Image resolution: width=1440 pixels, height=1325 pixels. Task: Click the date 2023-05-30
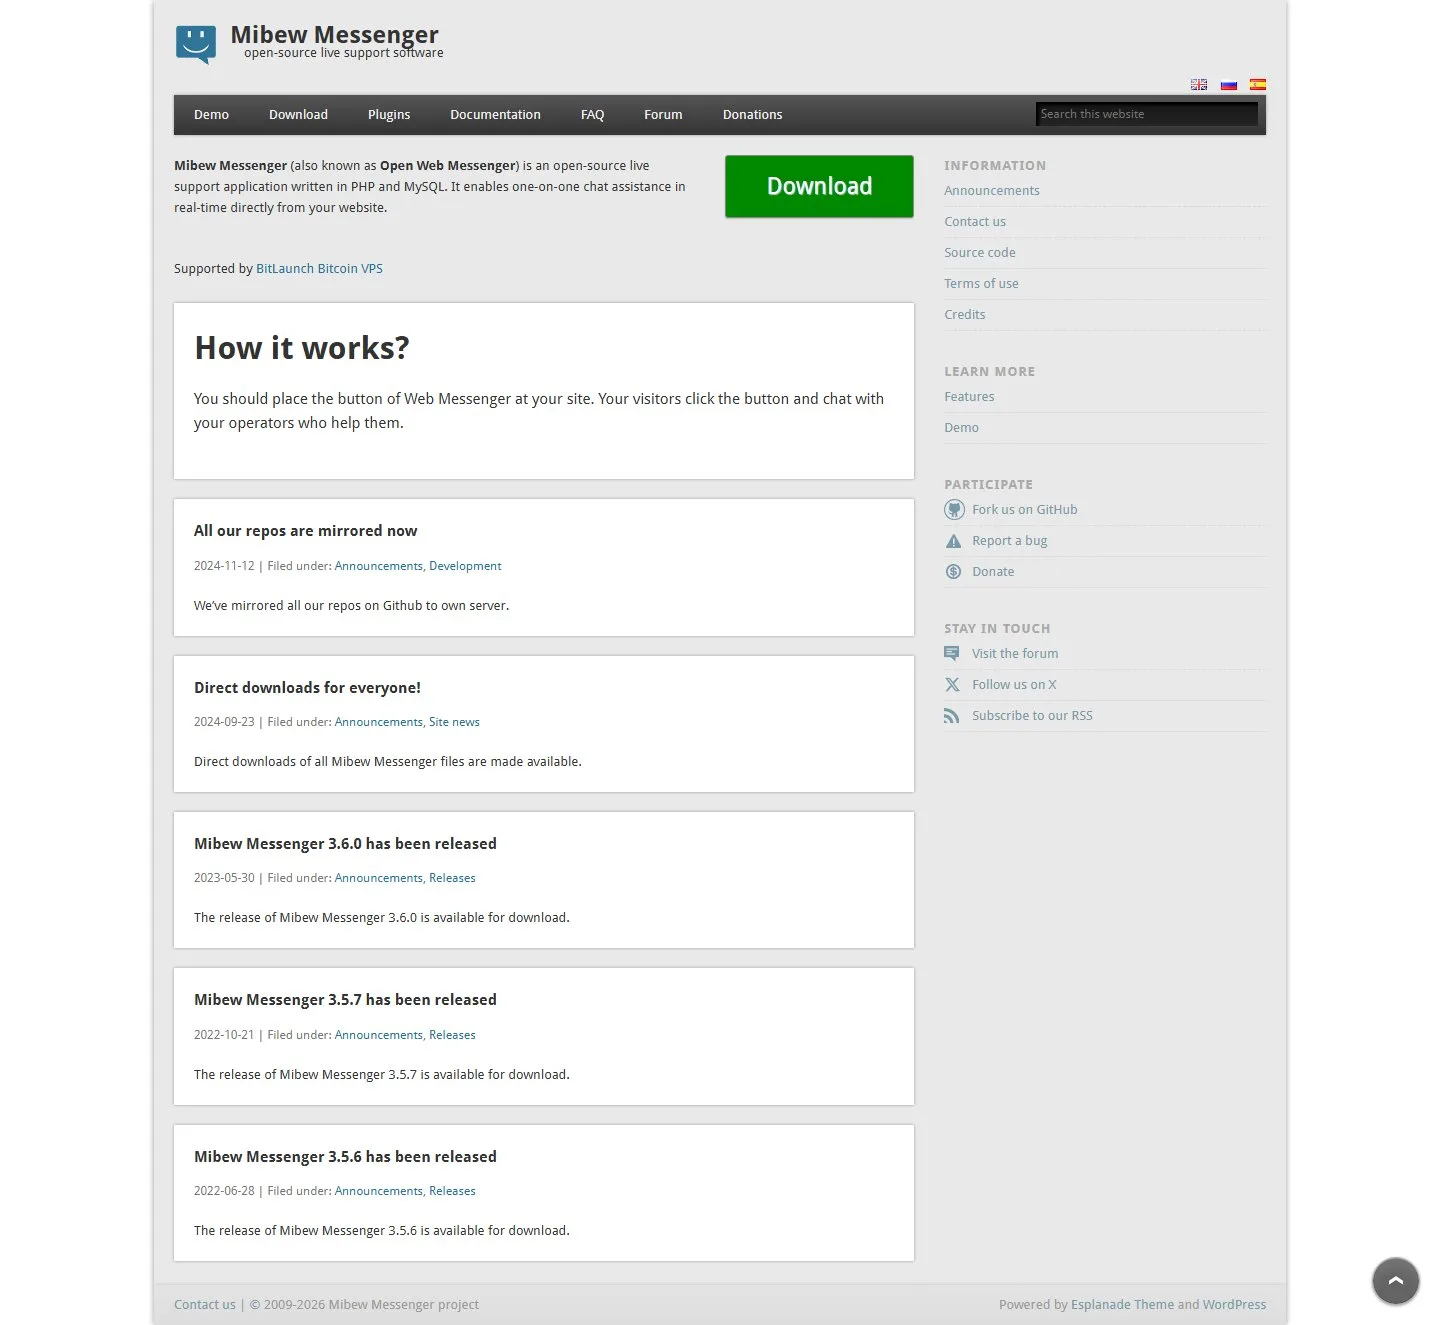[224, 878]
